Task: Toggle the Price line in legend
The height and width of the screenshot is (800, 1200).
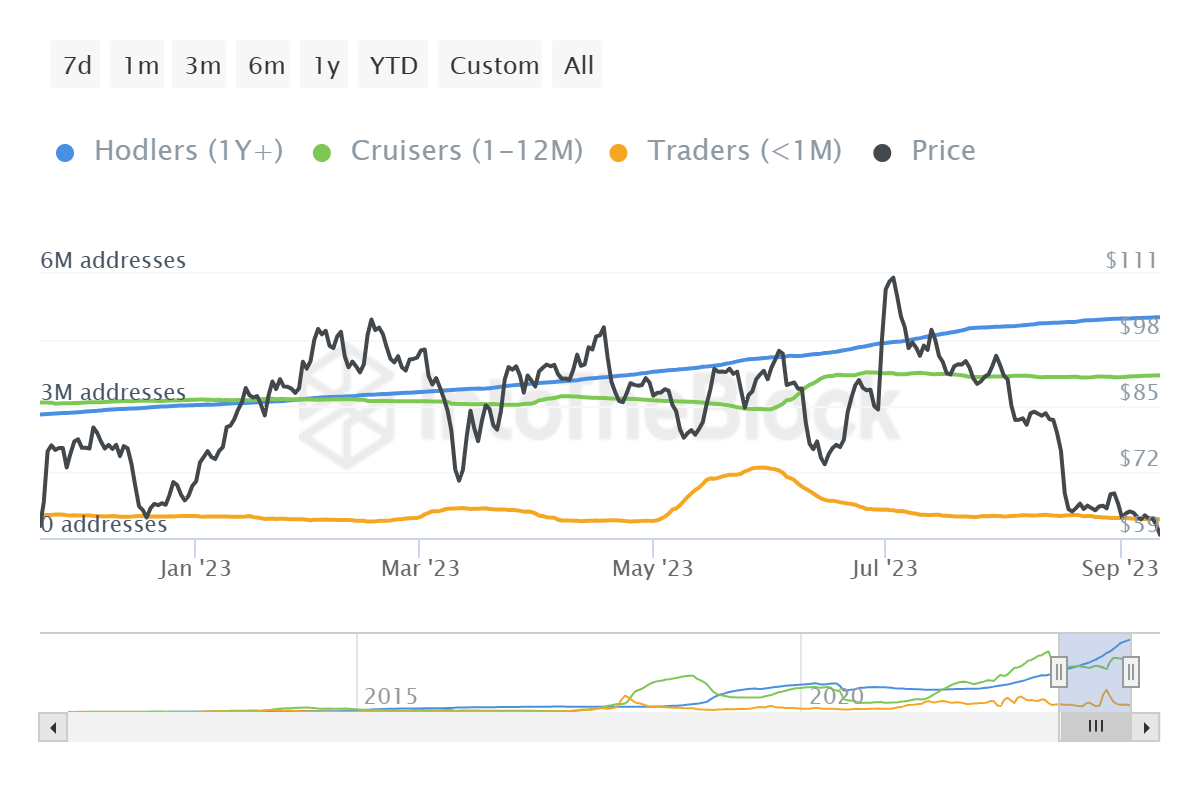Action: pos(943,151)
